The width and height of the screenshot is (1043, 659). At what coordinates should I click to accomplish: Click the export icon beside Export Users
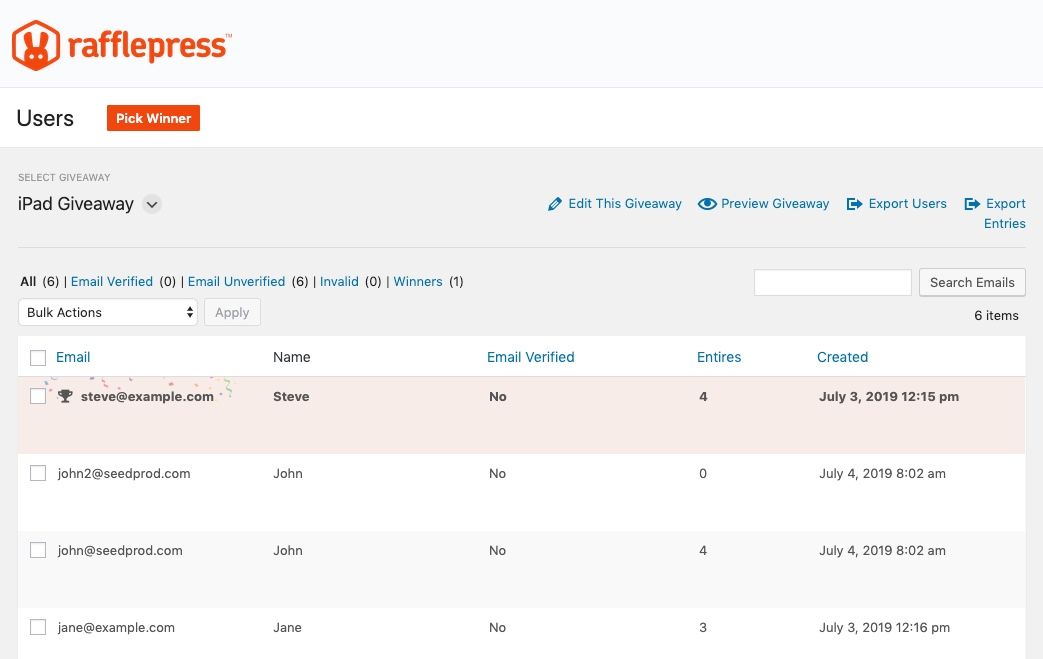(x=854, y=203)
